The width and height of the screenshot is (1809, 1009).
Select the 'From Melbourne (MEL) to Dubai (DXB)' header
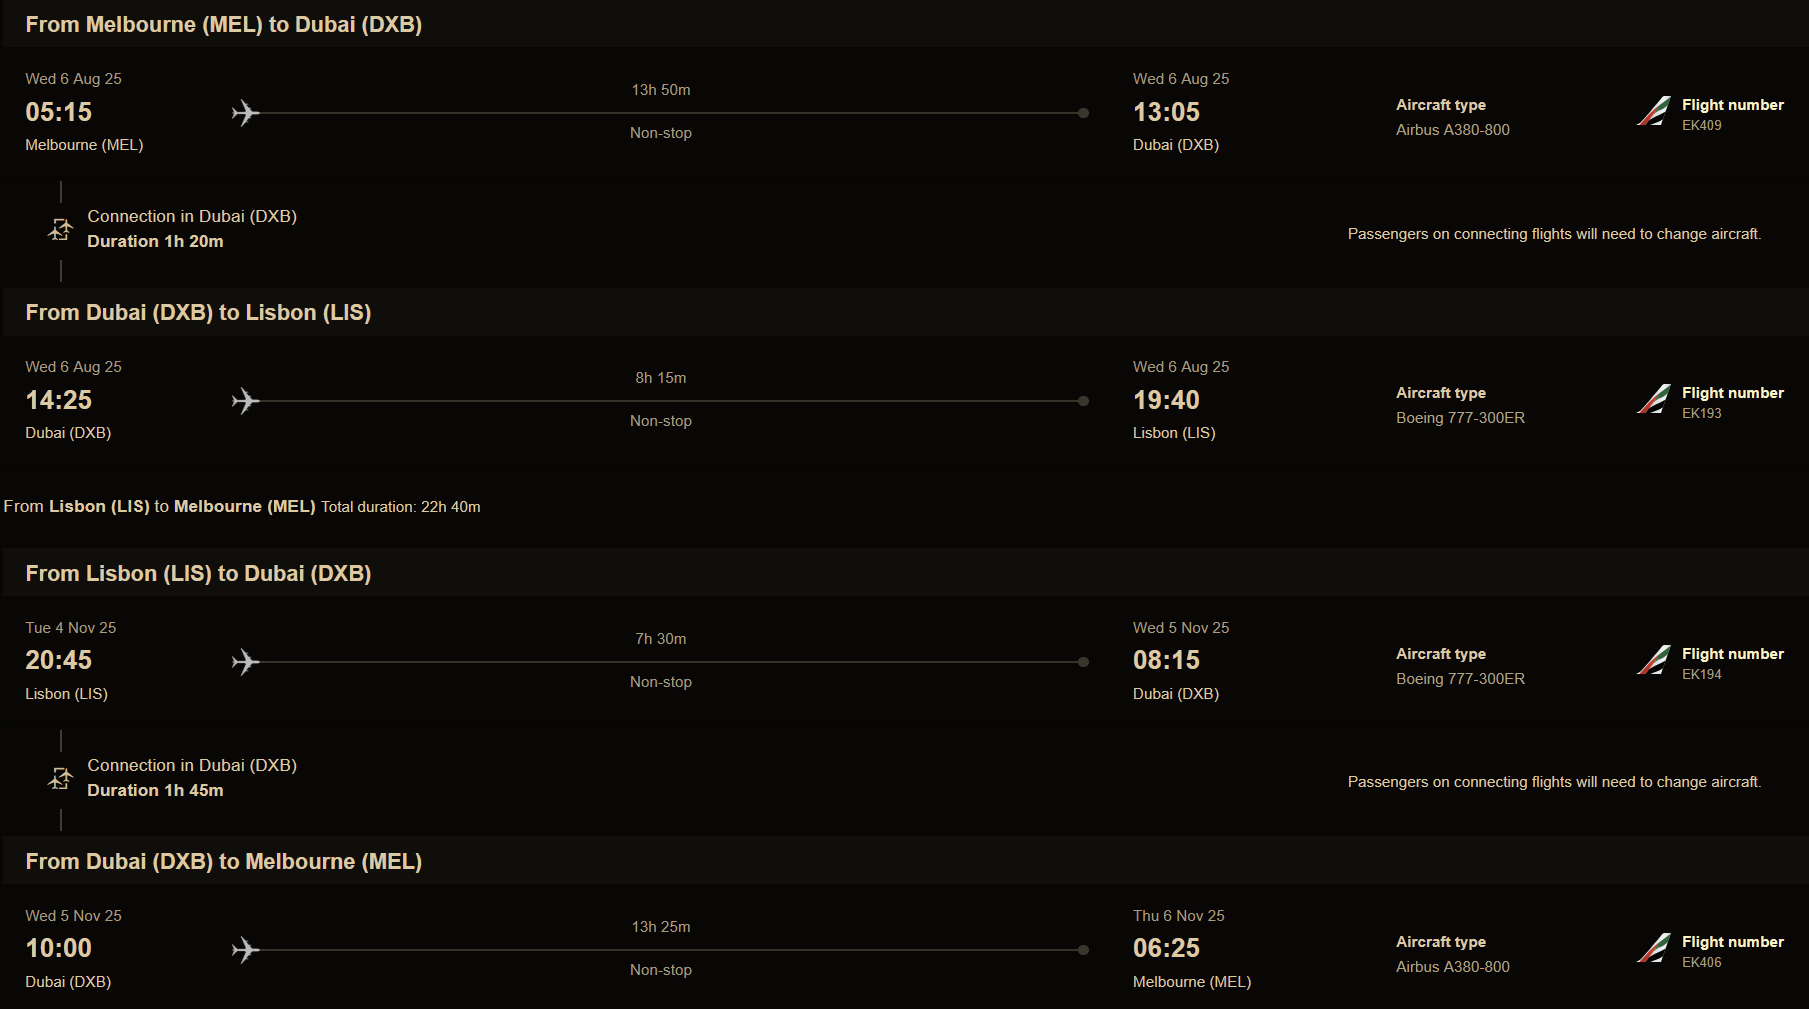click(223, 25)
